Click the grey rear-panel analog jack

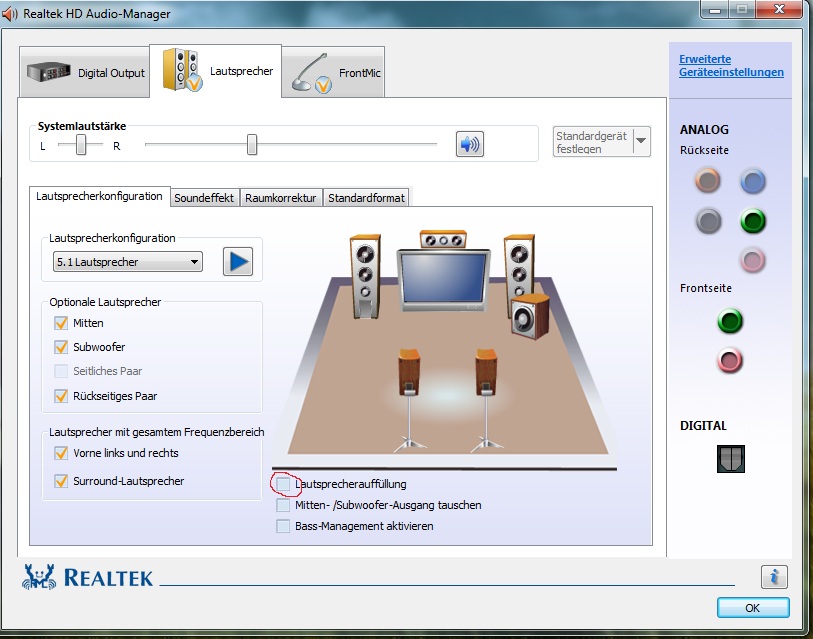pyautogui.click(x=708, y=220)
